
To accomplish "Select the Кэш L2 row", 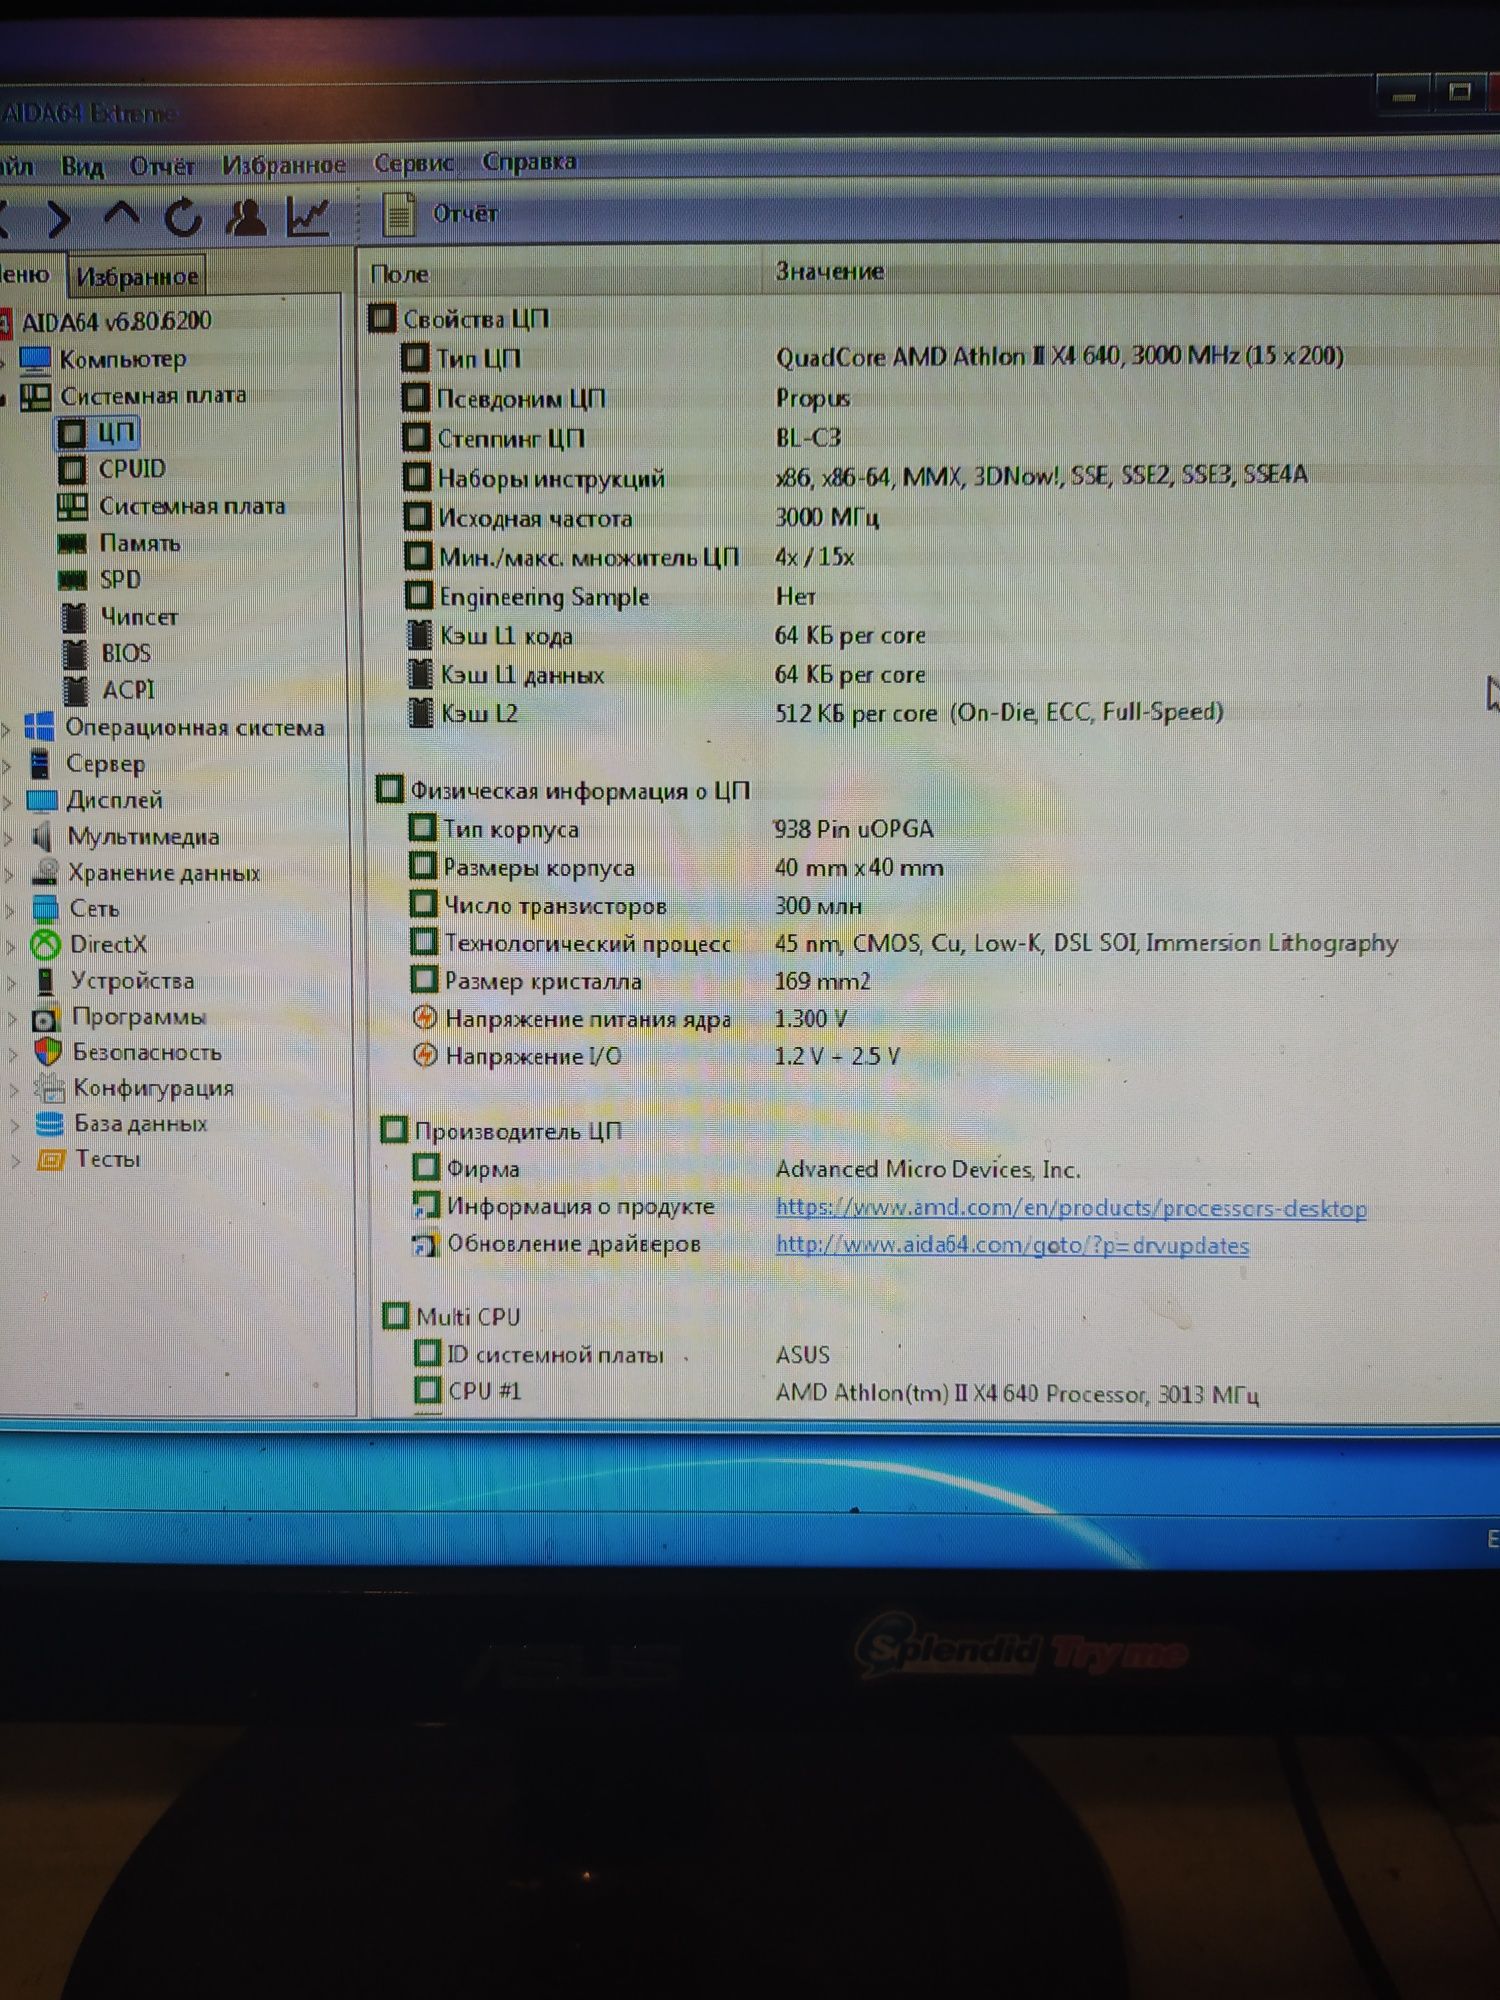I will pyautogui.click(x=815, y=713).
